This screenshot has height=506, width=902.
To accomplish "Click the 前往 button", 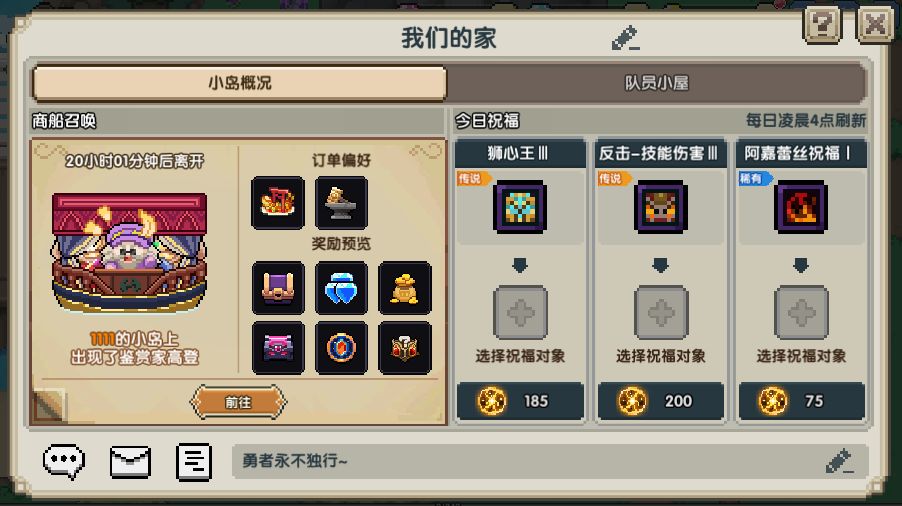I will tap(238, 402).
